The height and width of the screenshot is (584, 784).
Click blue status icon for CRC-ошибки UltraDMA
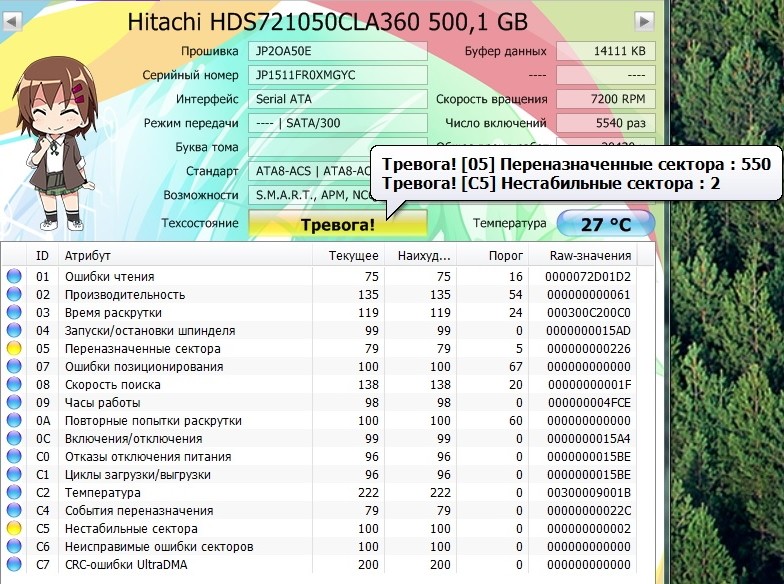[x=14, y=564]
